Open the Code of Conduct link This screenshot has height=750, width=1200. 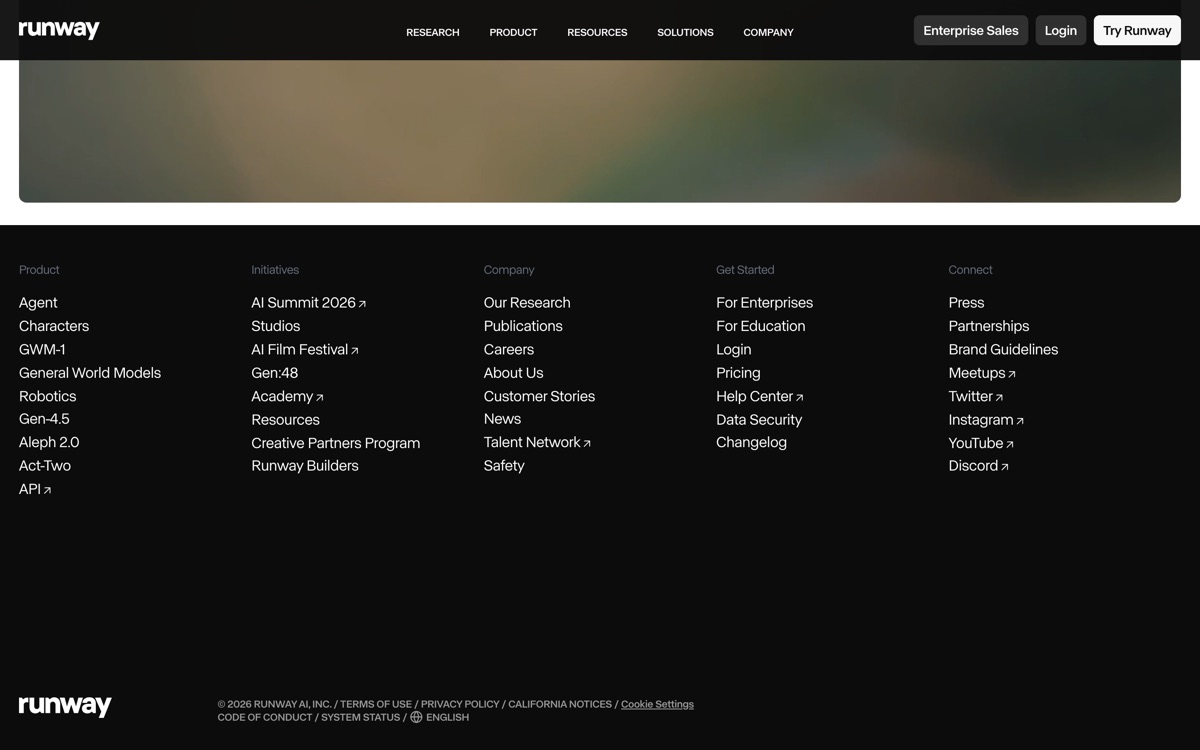[x=265, y=717]
